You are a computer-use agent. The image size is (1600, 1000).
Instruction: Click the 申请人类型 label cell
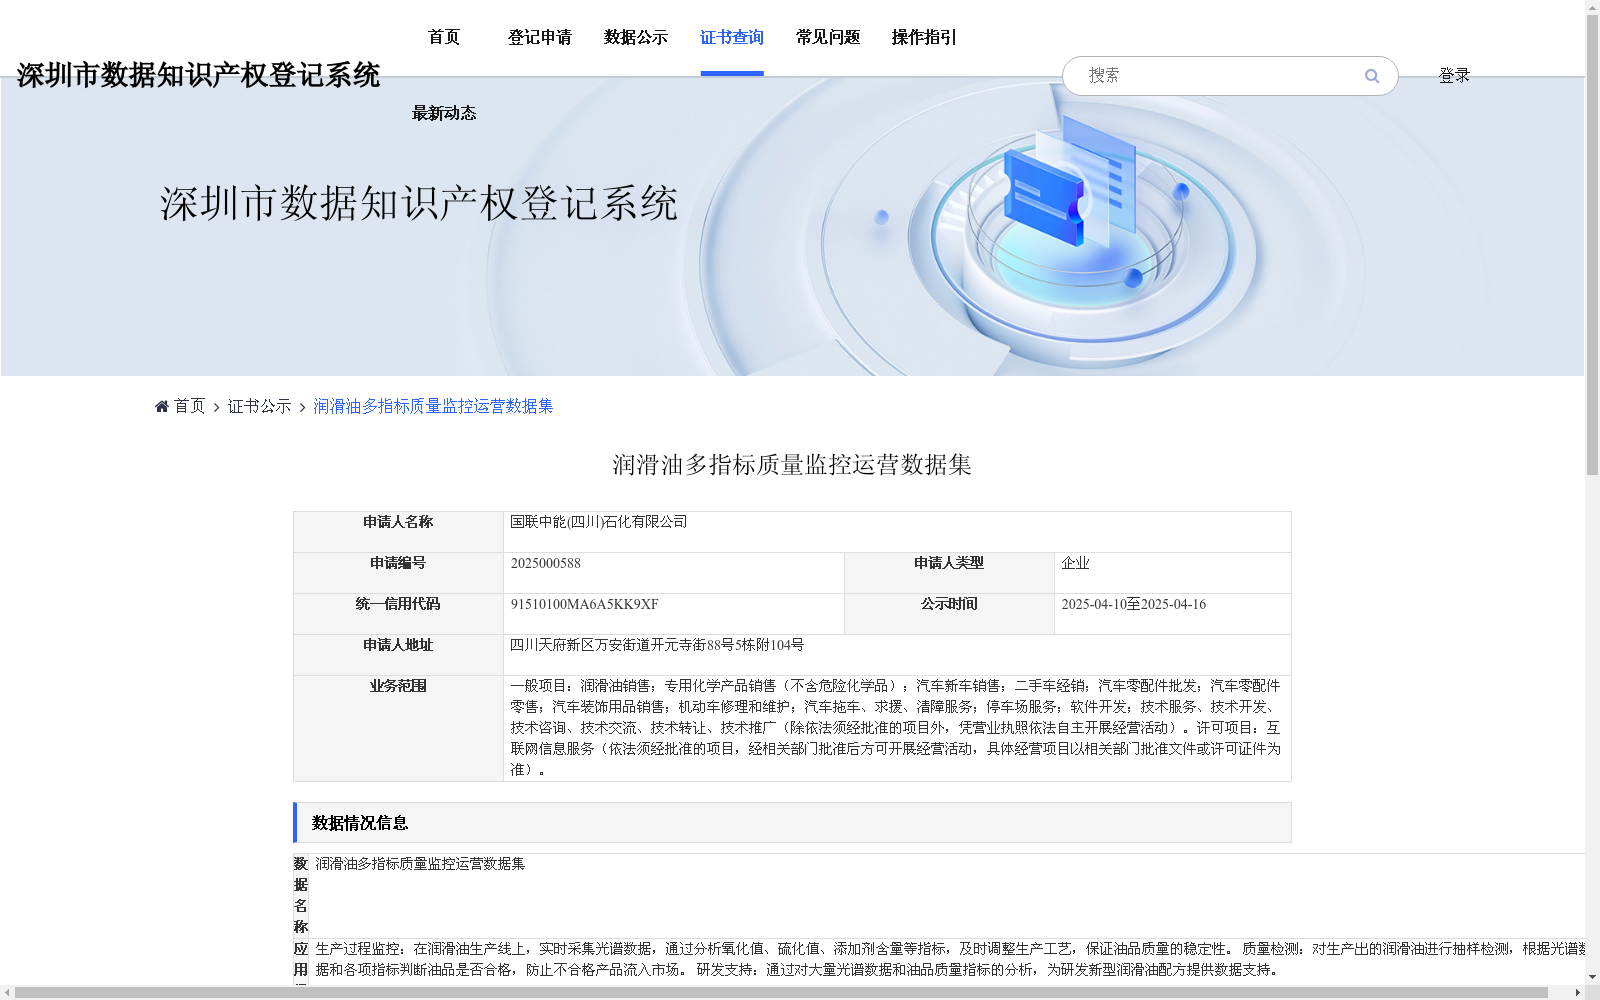pos(949,573)
